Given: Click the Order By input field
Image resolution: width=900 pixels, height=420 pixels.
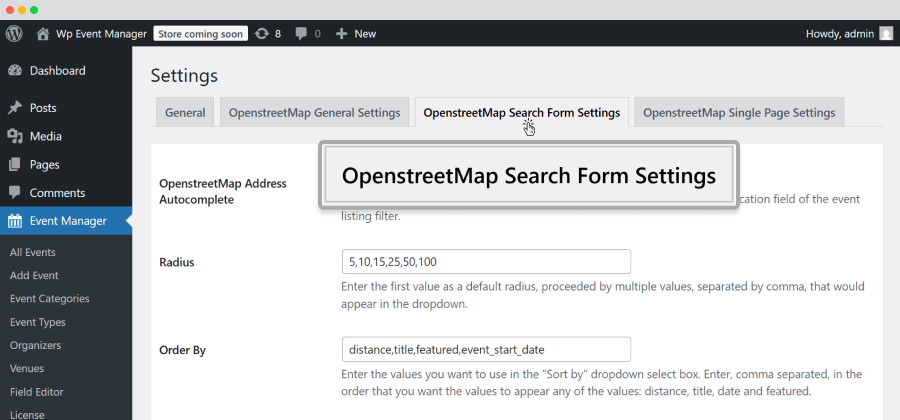Looking at the screenshot, I should click(486, 349).
